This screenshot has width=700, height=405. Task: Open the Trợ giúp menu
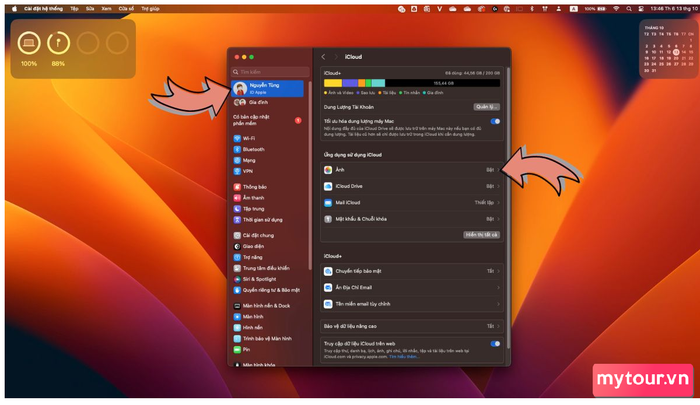click(x=149, y=5)
